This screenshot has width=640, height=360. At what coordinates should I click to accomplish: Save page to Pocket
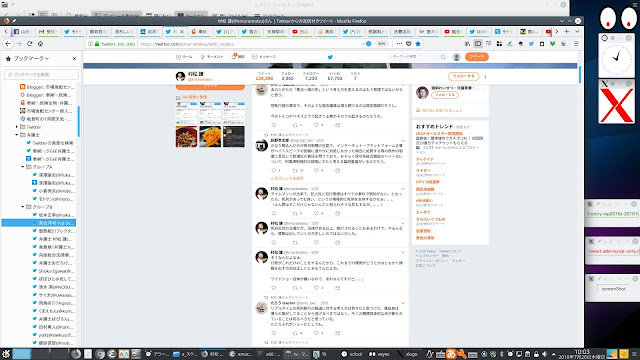409,44
